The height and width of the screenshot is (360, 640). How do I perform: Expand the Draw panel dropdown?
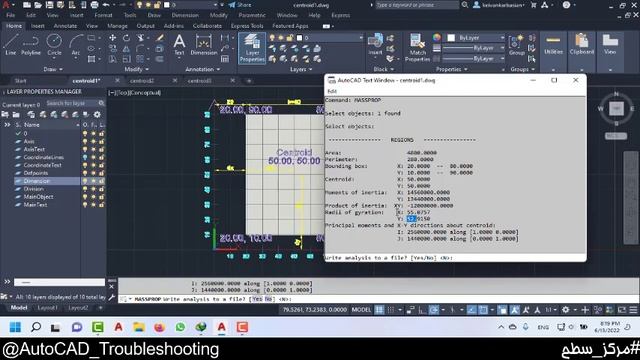pyautogui.click(x=53, y=69)
